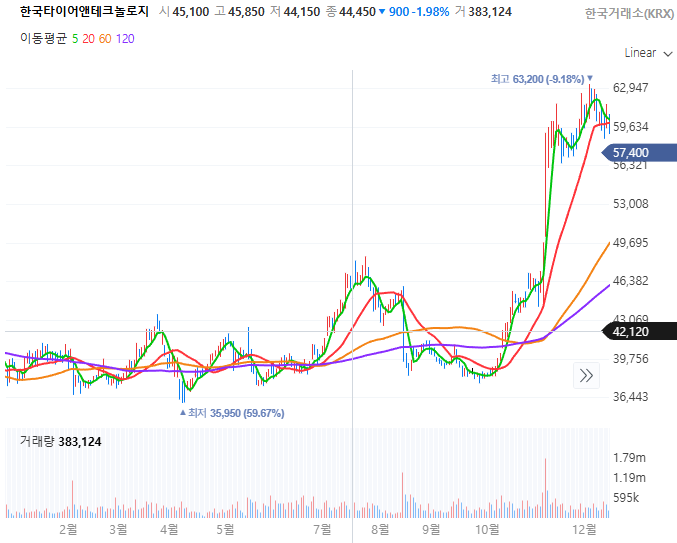The image size is (677, 543).
Task: Click the 거래량 383,124 volume label
Action: coord(60,441)
